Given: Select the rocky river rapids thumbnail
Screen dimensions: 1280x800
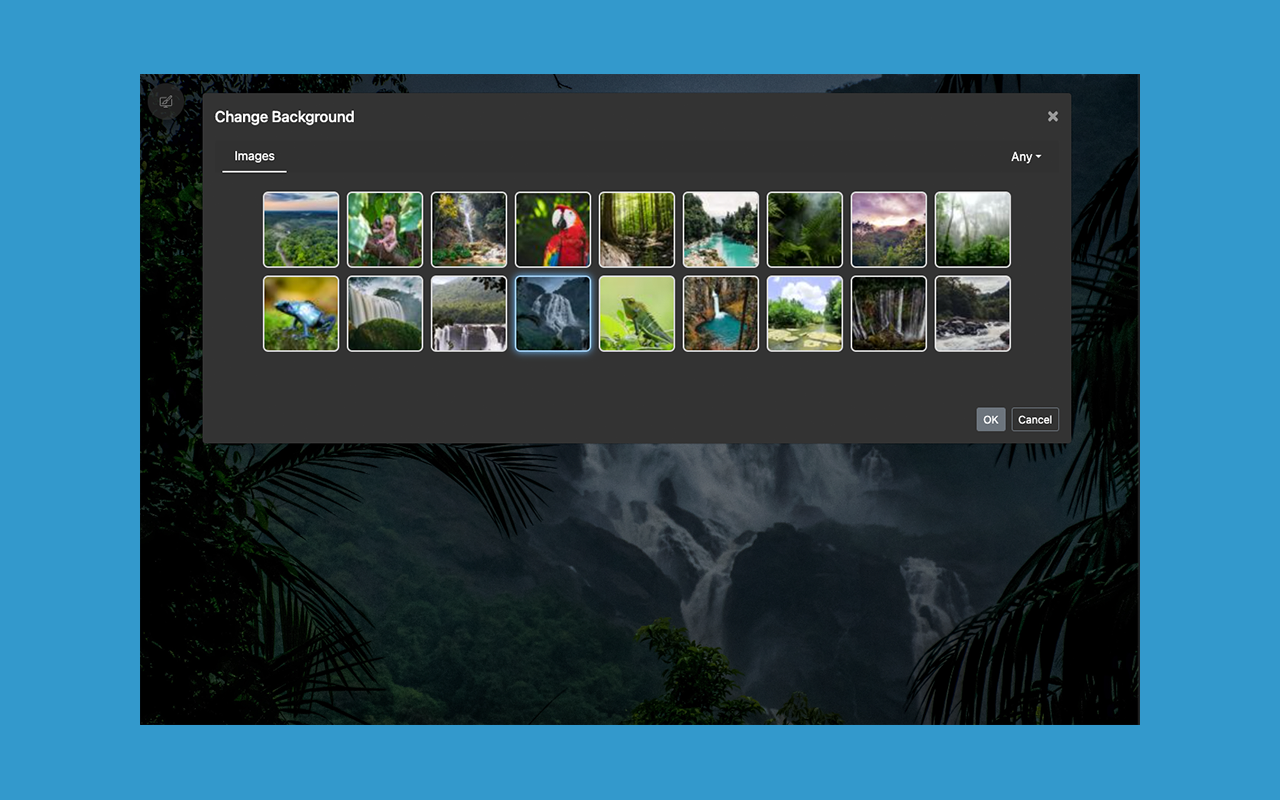Looking at the screenshot, I should (x=973, y=314).
